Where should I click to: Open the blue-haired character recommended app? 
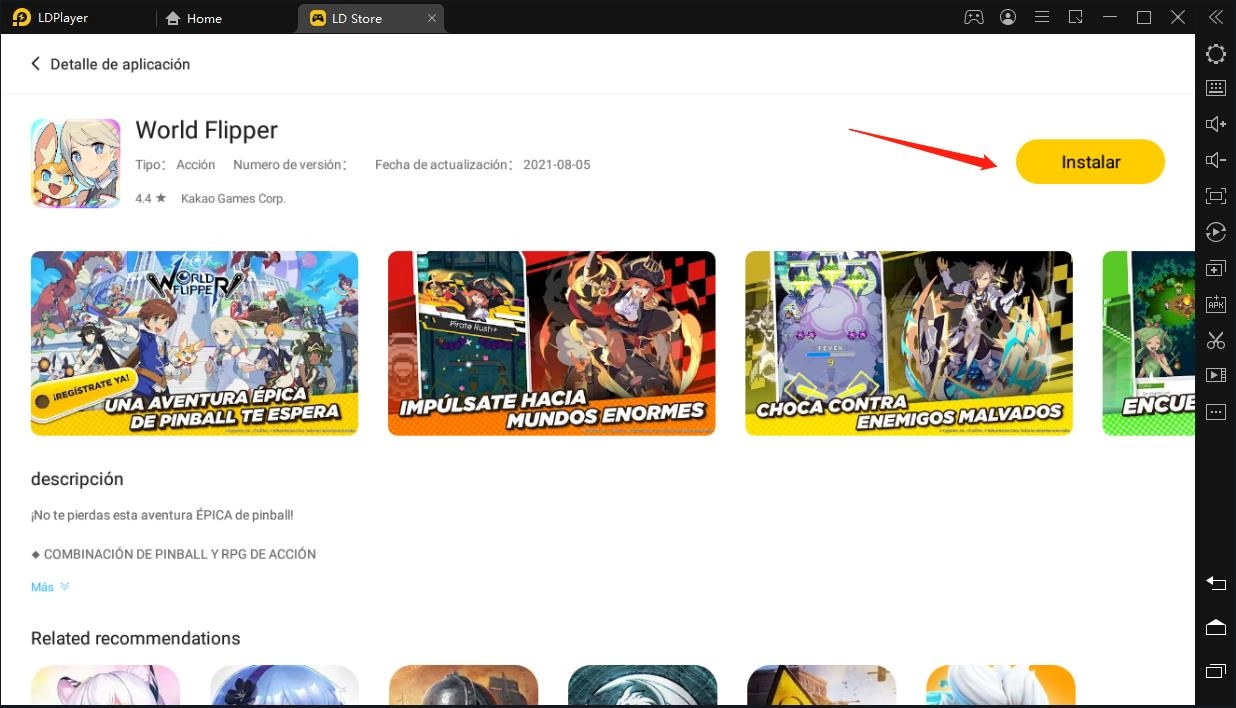[284, 686]
